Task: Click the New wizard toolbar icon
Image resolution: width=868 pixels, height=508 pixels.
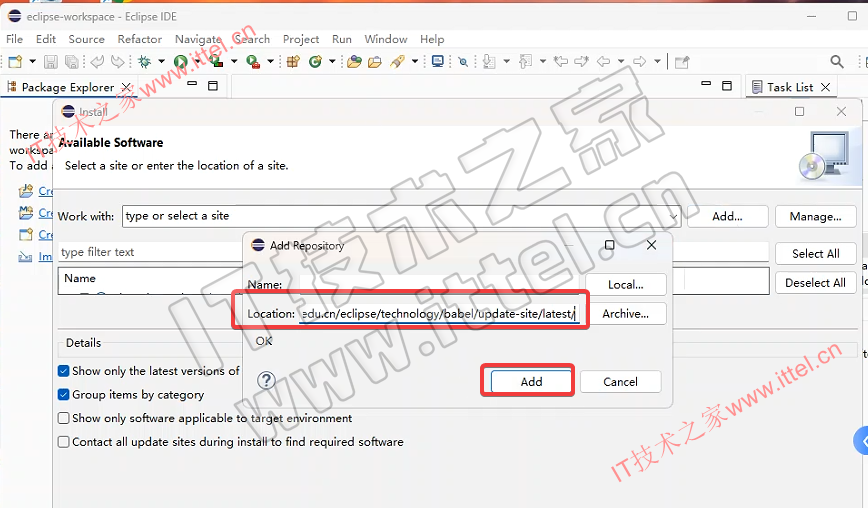Action: pyautogui.click(x=16, y=61)
